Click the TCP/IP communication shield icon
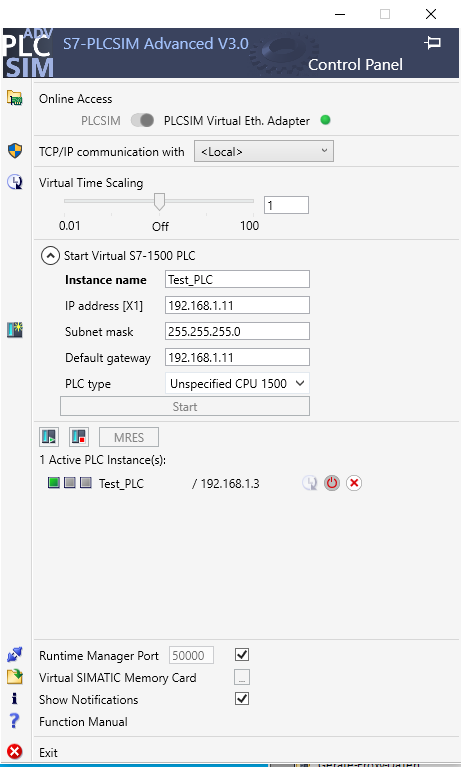Screen dimensions: 461x767 (15, 151)
